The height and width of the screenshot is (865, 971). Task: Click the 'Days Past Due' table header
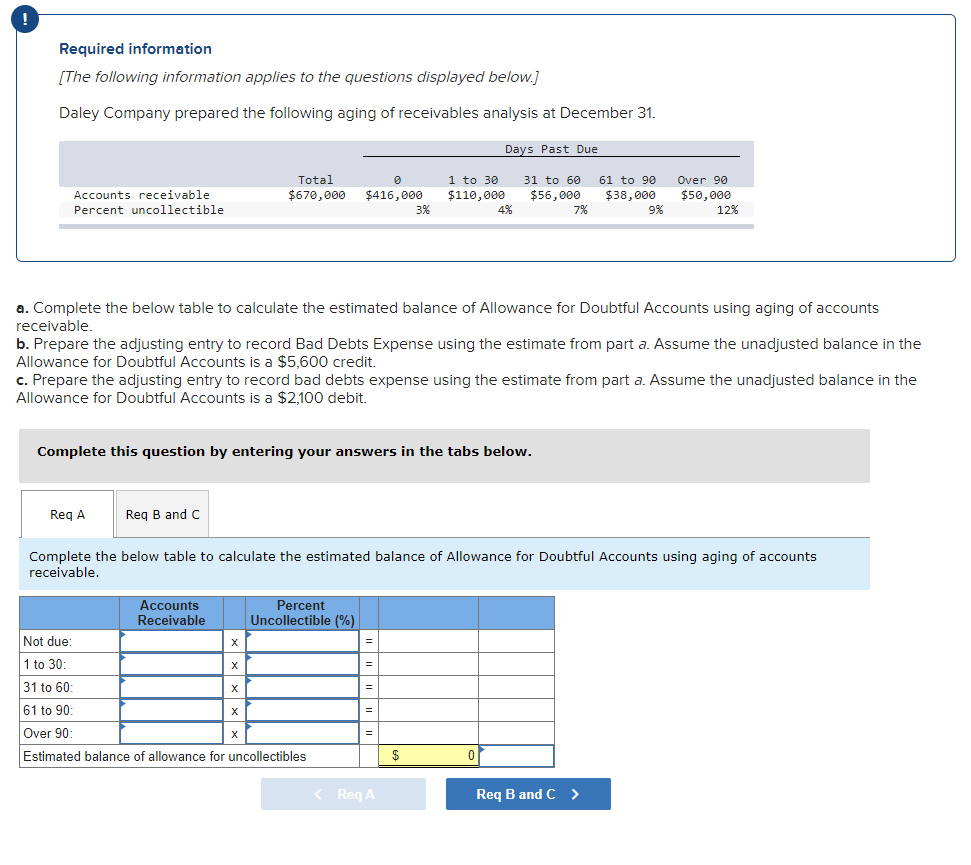tap(551, 149)
